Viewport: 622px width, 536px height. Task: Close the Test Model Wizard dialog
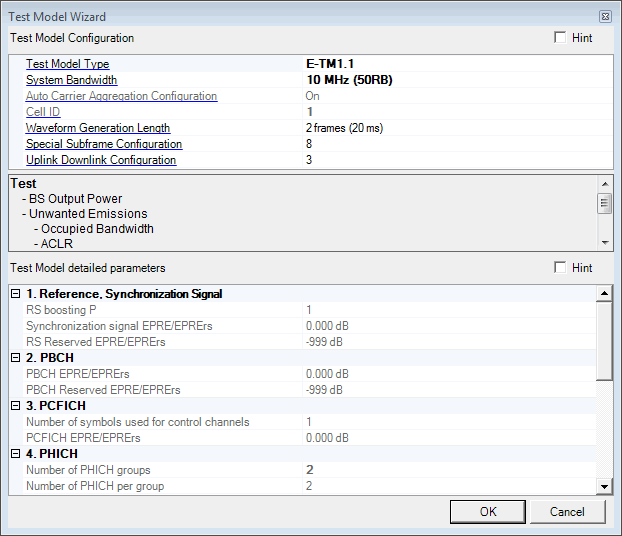click(x=605, y=17)
